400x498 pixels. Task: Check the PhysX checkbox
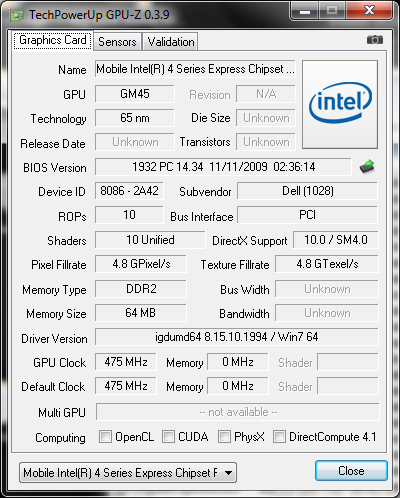(224, 437)
